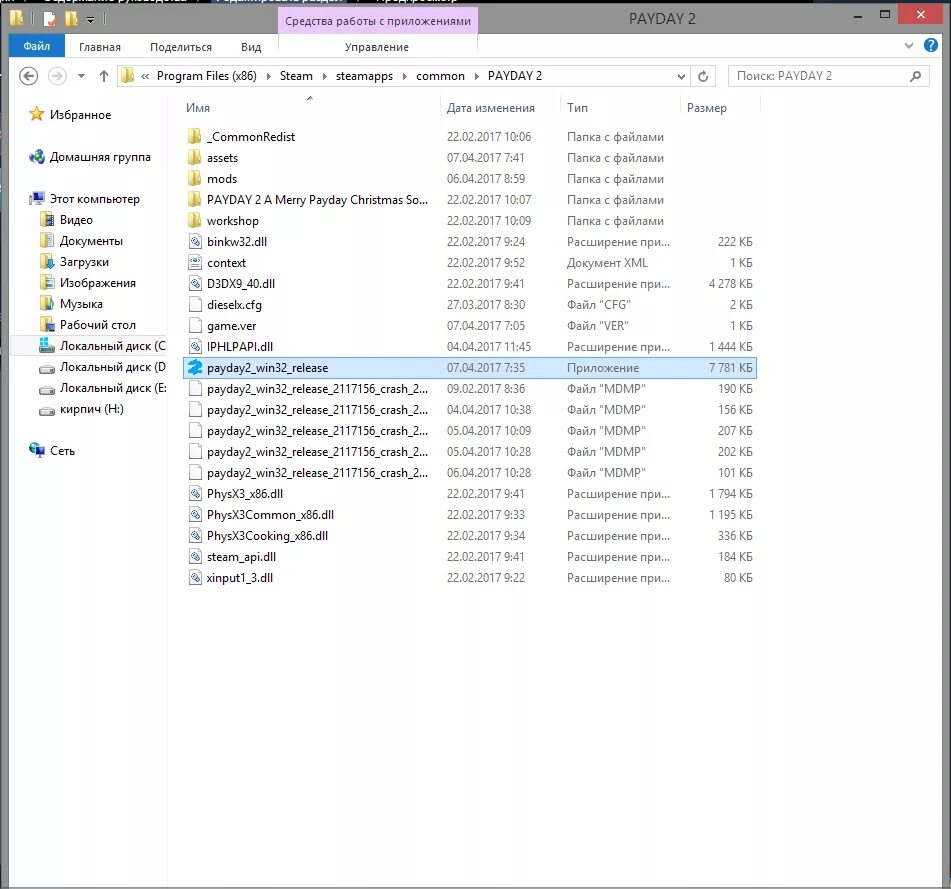Select binkw32.dll file icon
The image size is (951, 889).
pos(195,241)
